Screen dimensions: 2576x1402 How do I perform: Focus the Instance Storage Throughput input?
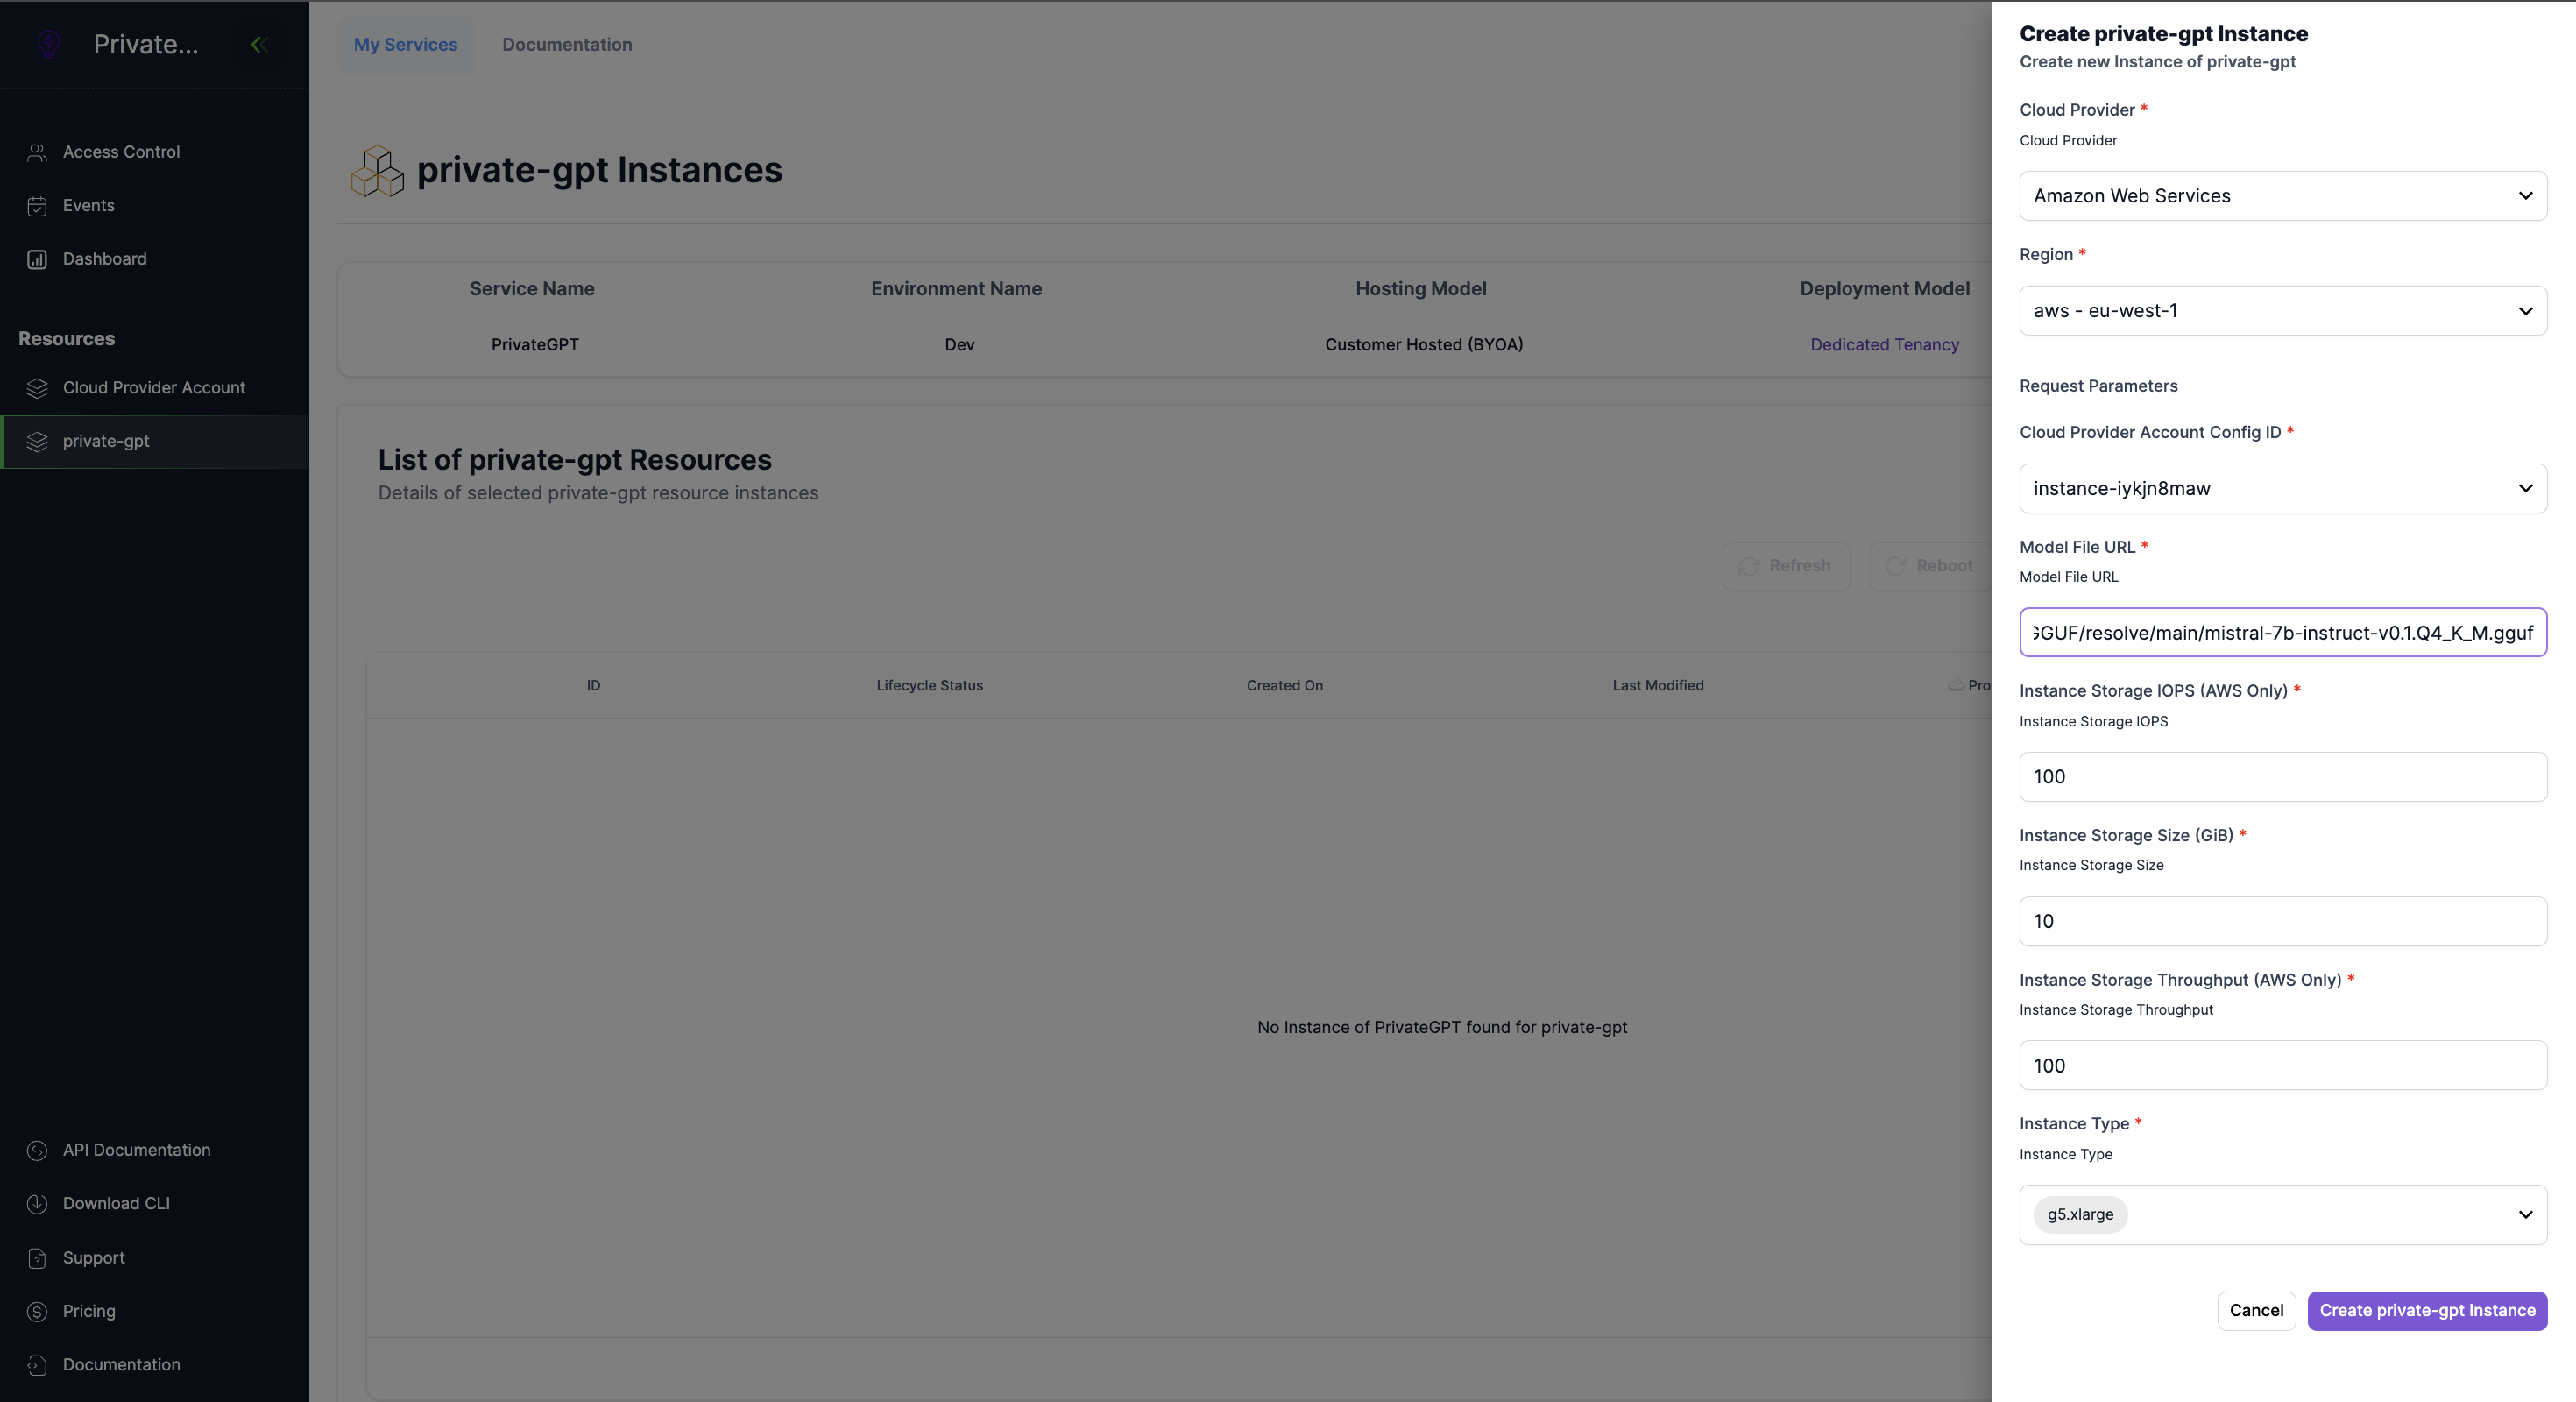[x=2283, y=1066]
